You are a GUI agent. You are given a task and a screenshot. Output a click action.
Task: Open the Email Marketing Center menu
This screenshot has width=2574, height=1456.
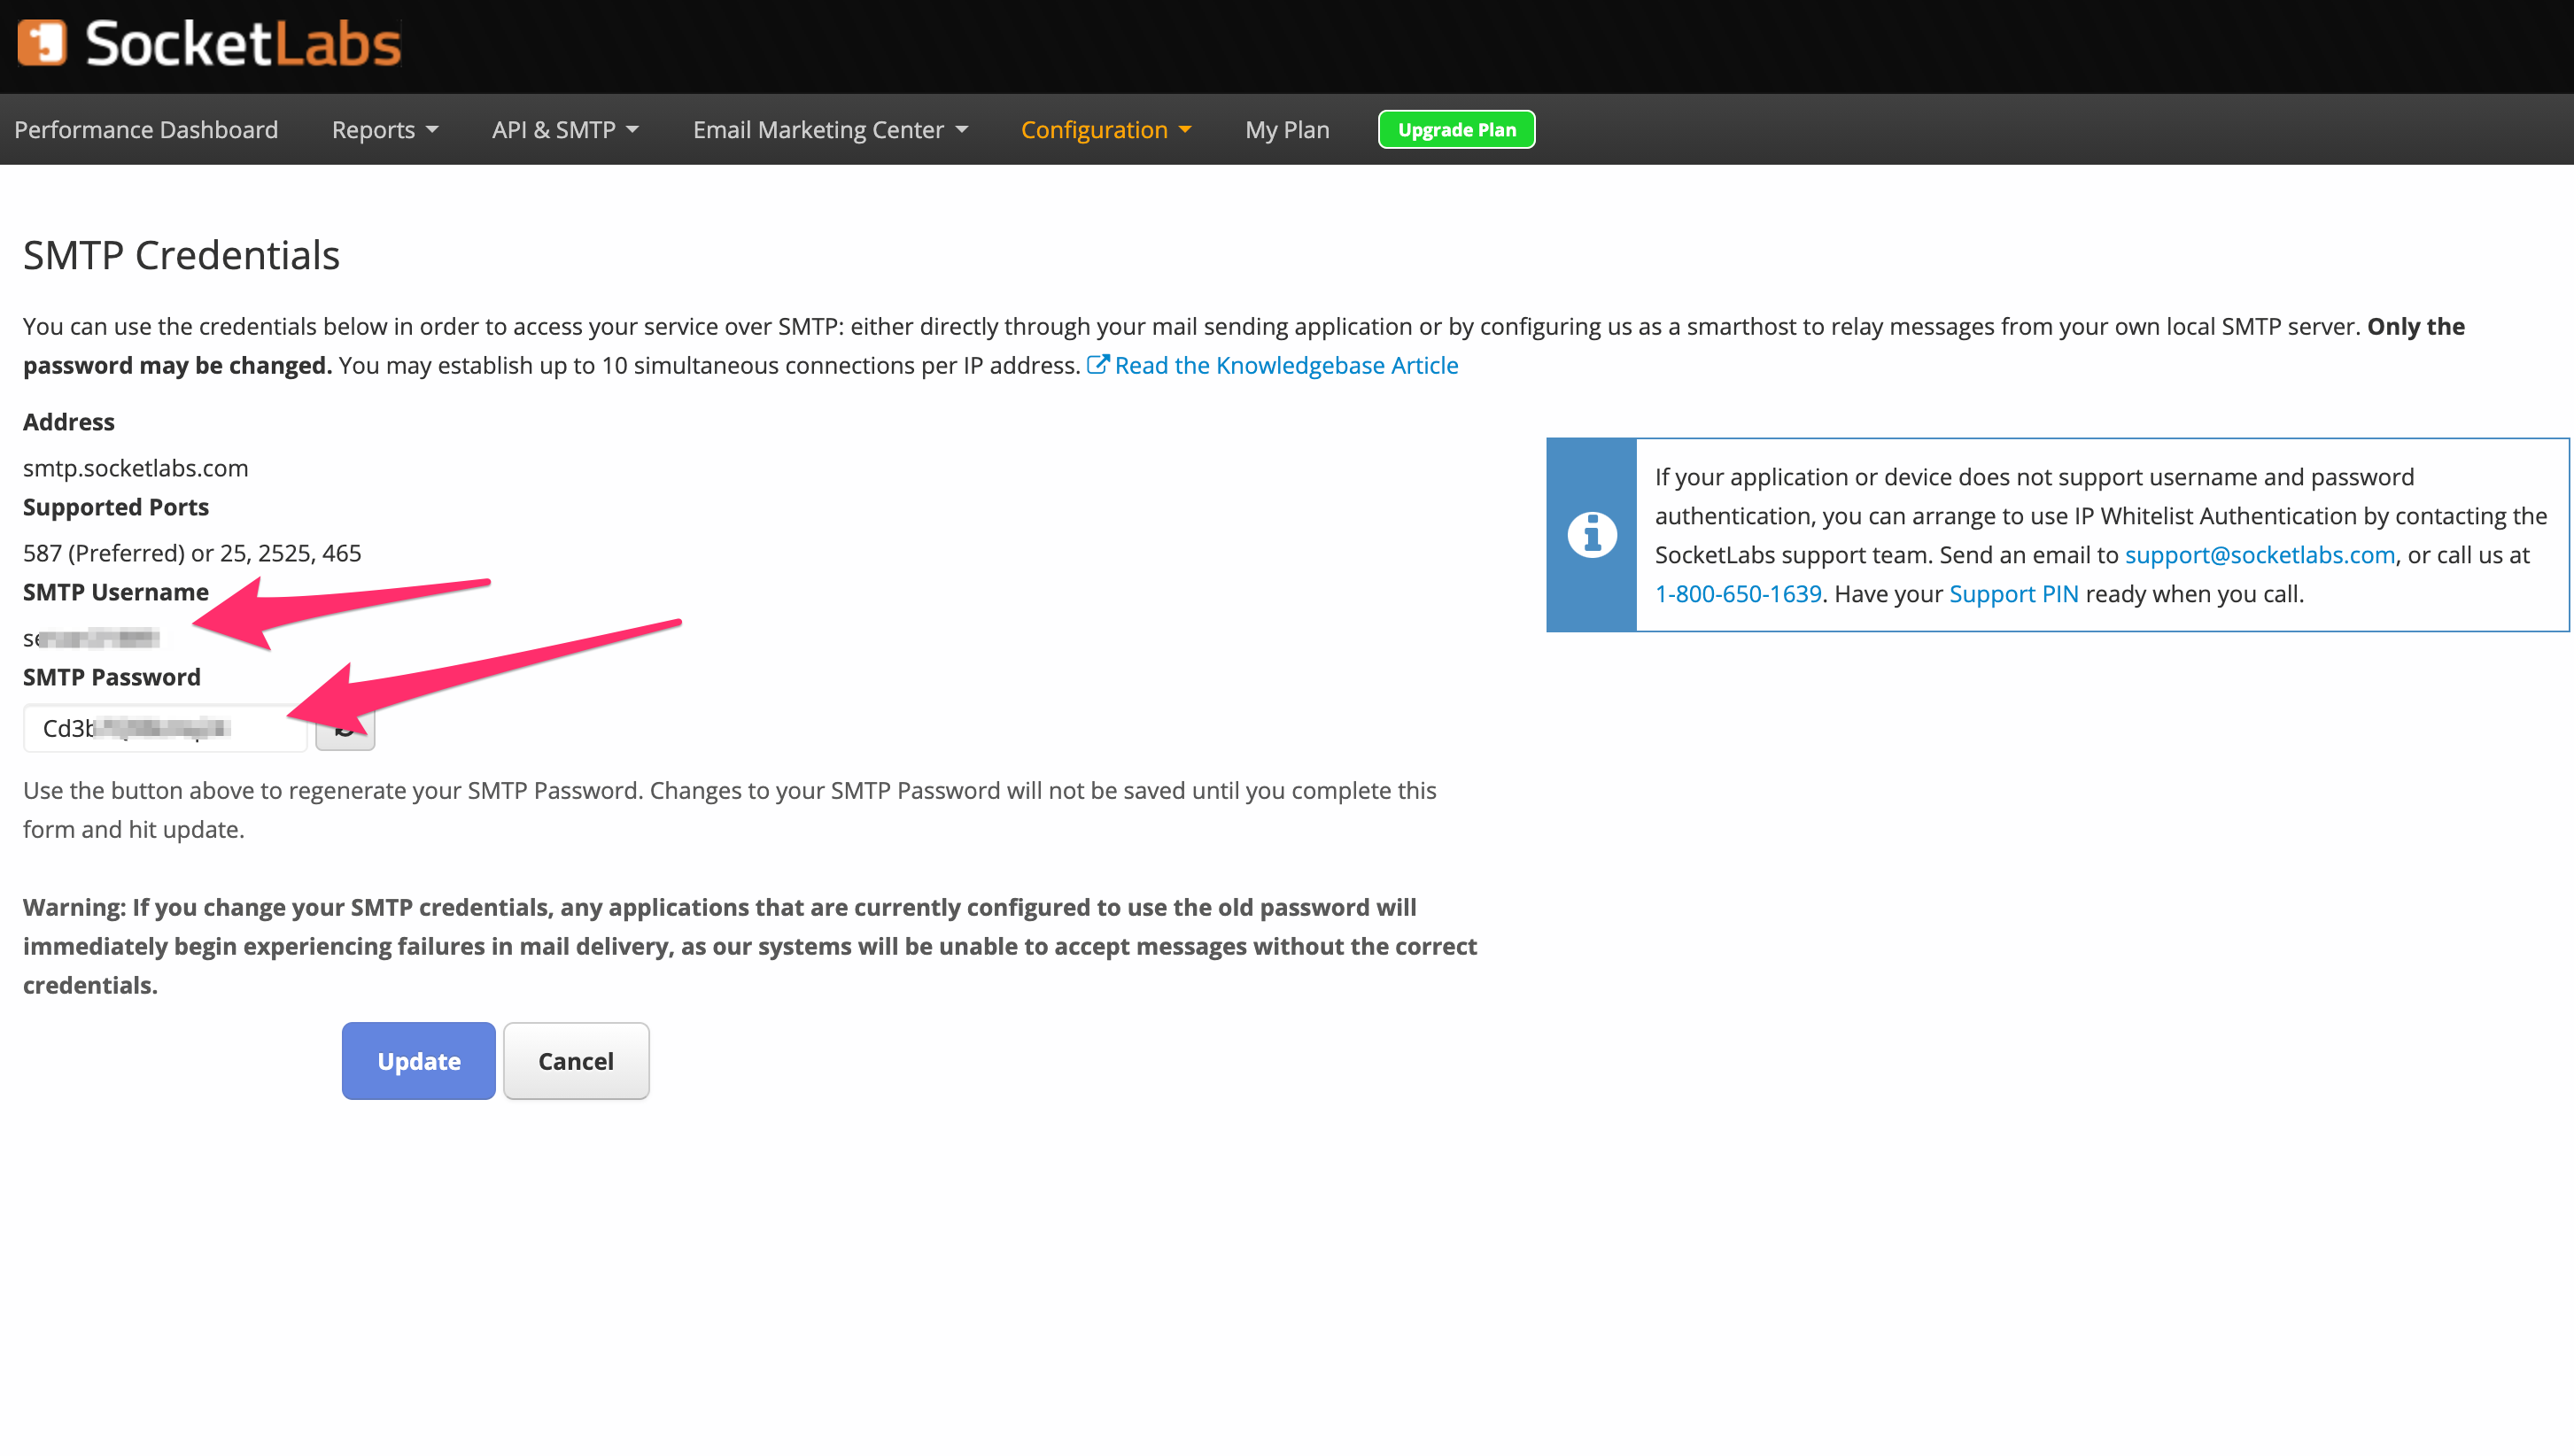[x=831, y=129]
